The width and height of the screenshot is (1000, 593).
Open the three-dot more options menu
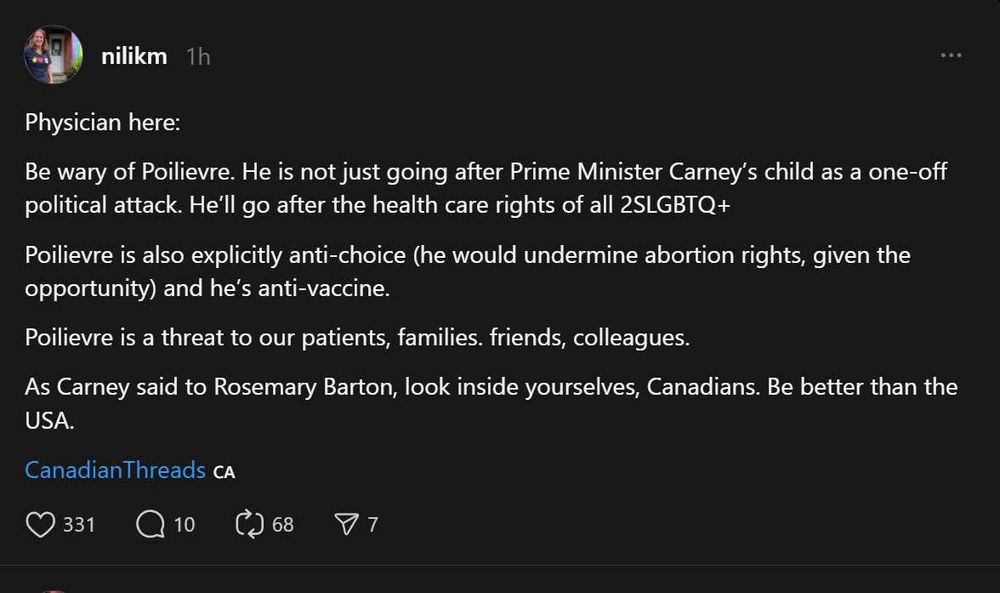click(x=951, y=55)
